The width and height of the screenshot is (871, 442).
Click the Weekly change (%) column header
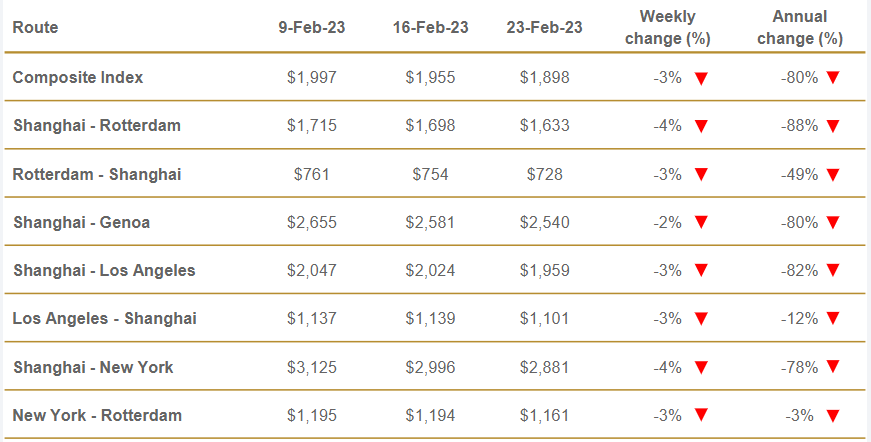[x=668, y=27]
